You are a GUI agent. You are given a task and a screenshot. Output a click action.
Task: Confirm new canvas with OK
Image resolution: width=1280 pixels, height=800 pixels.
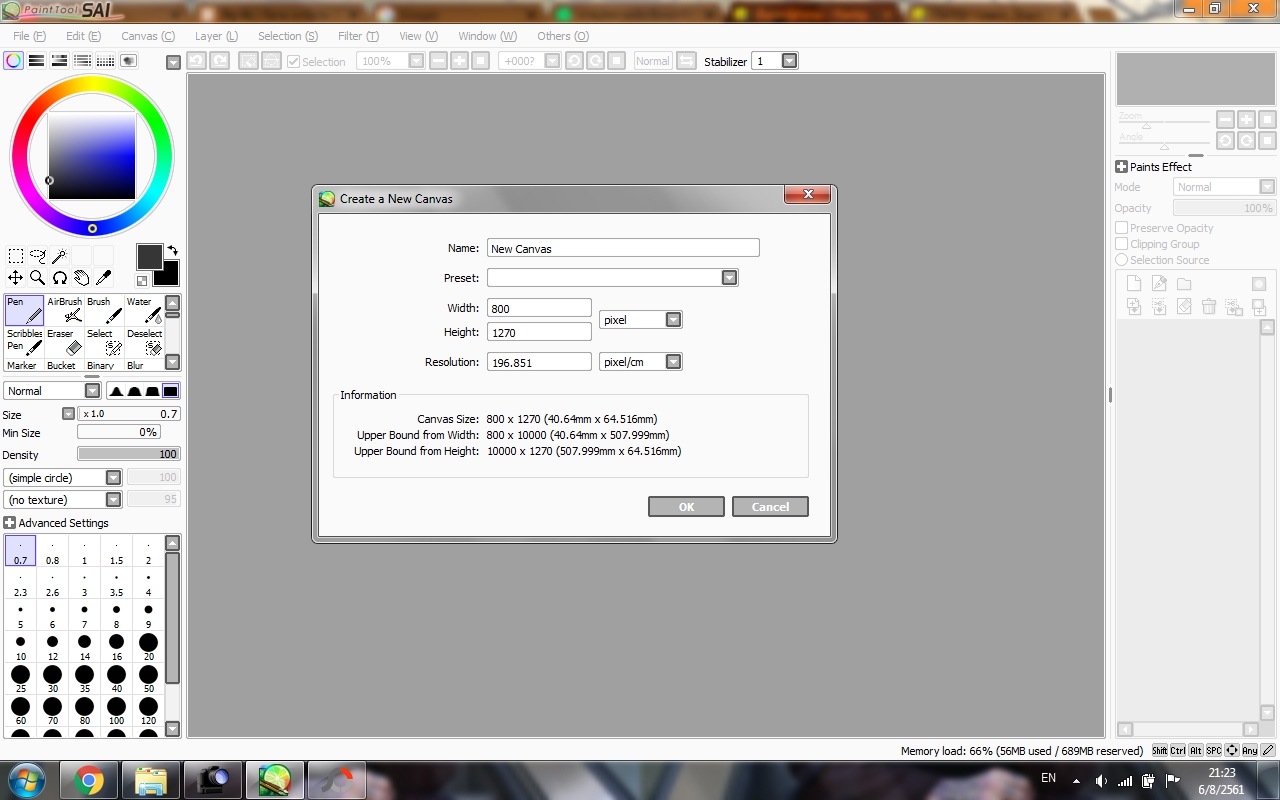pos(686,507)
